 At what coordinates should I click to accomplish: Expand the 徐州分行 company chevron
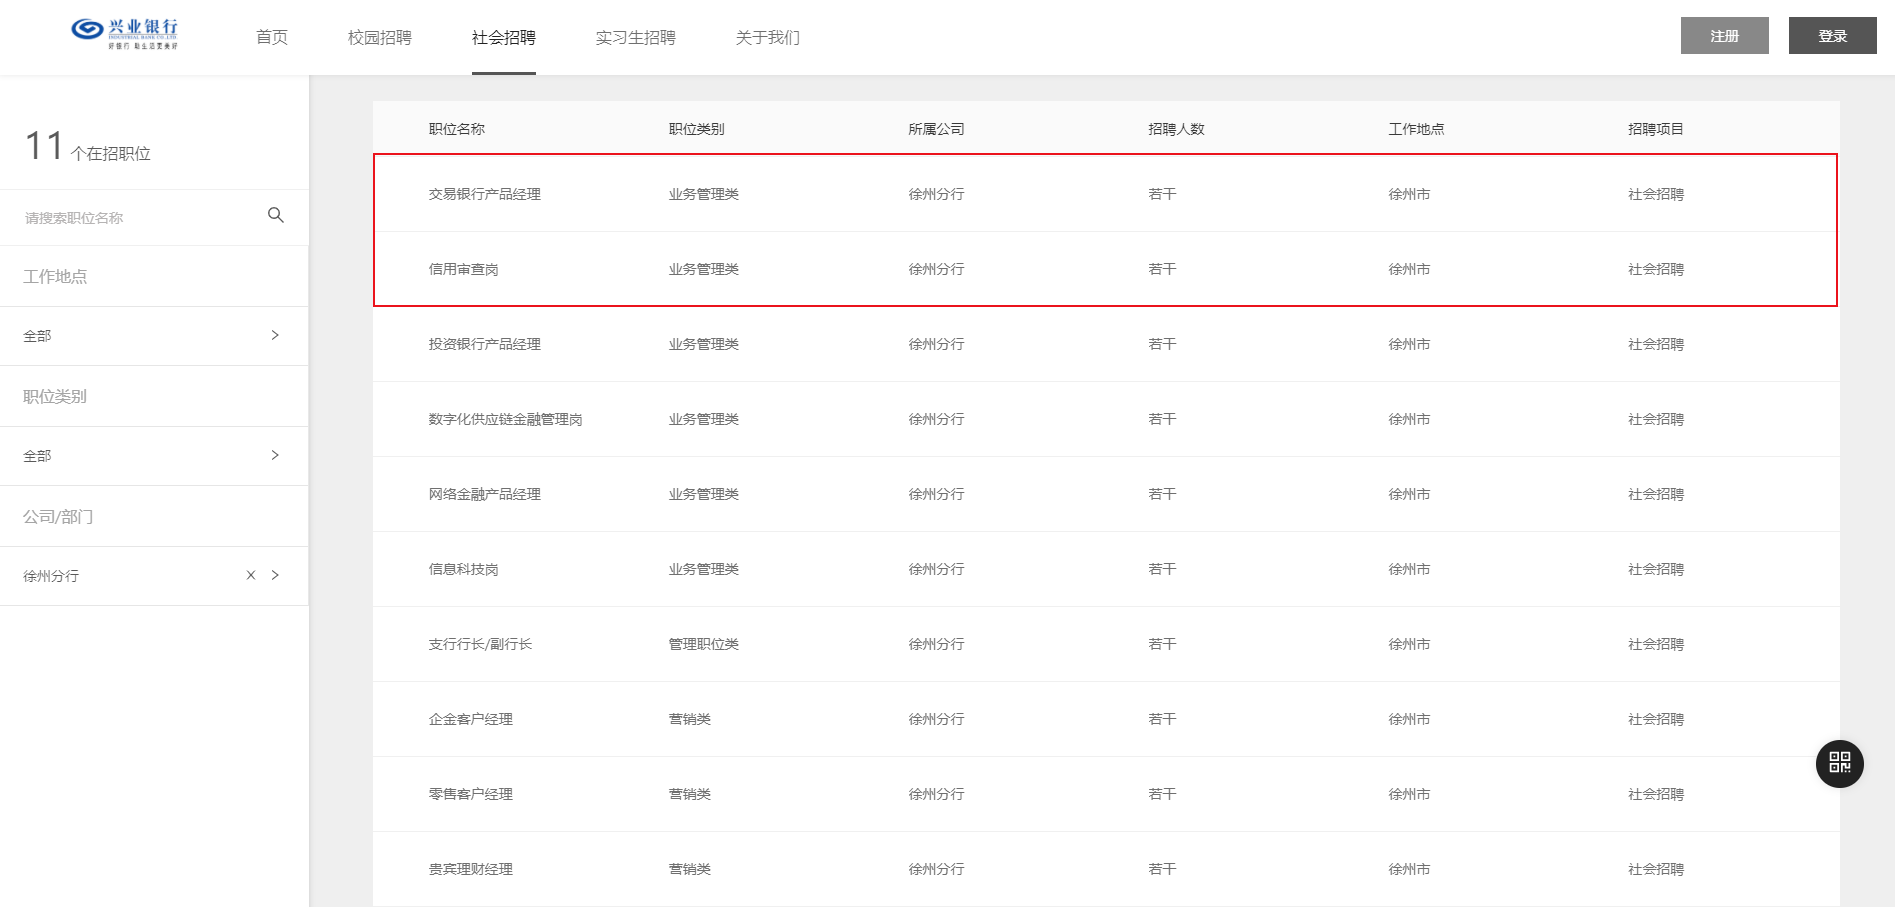tap(275, 575)
